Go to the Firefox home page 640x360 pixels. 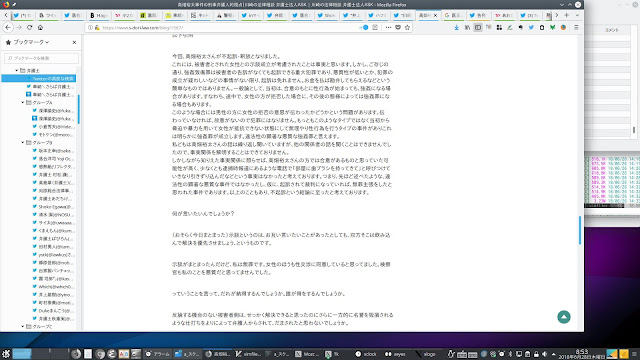click(x=40, y=27)
